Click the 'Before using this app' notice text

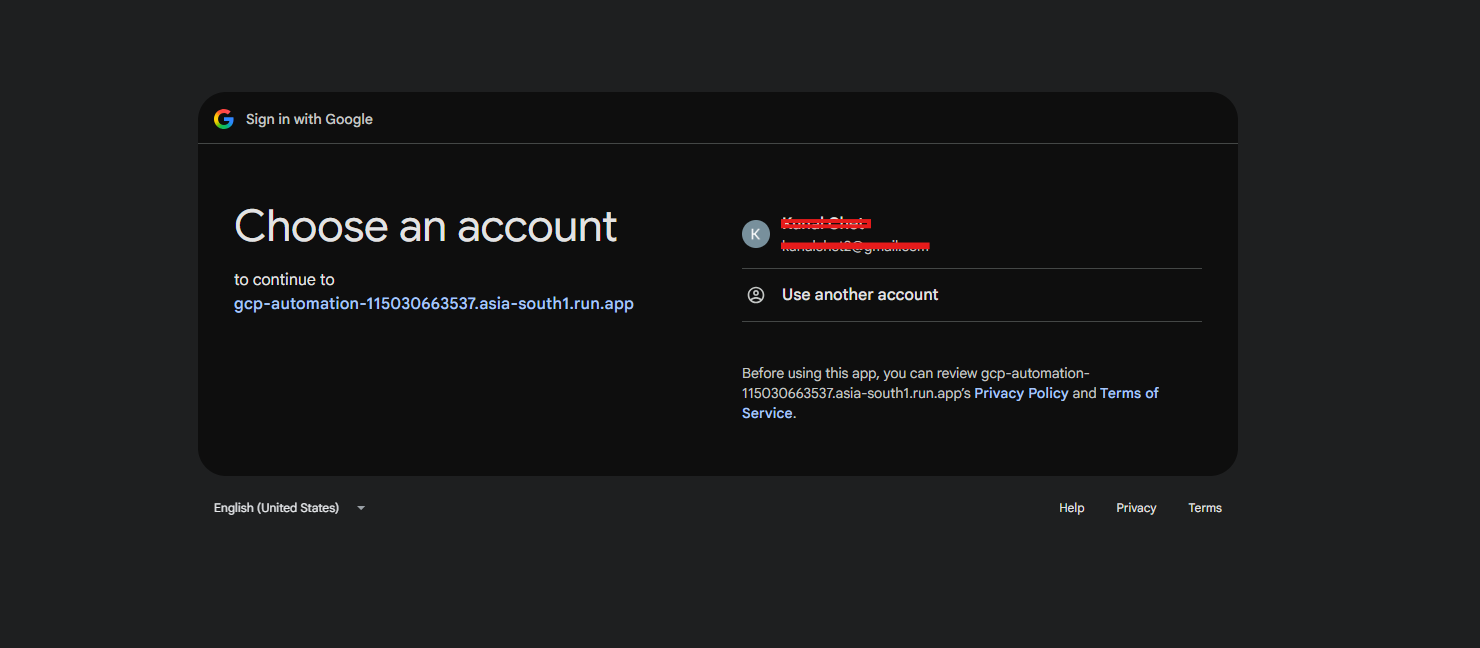click(x=950, y=393)
